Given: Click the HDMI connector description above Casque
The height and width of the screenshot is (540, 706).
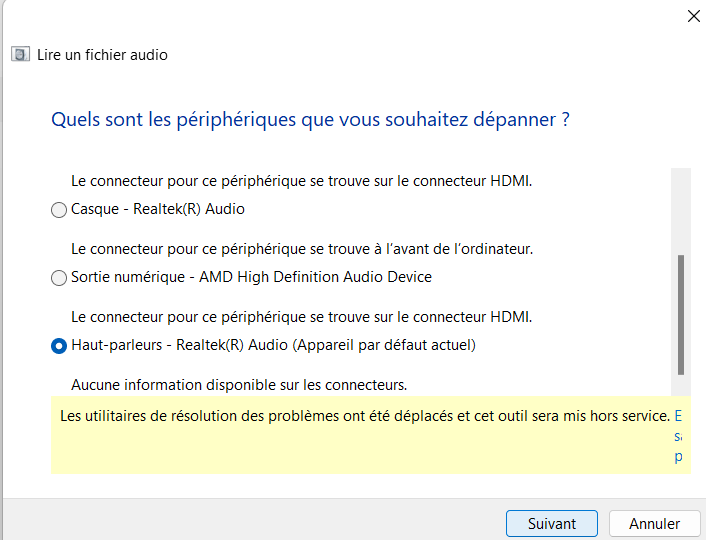Looking at the screenshot, I should [301, 181].
